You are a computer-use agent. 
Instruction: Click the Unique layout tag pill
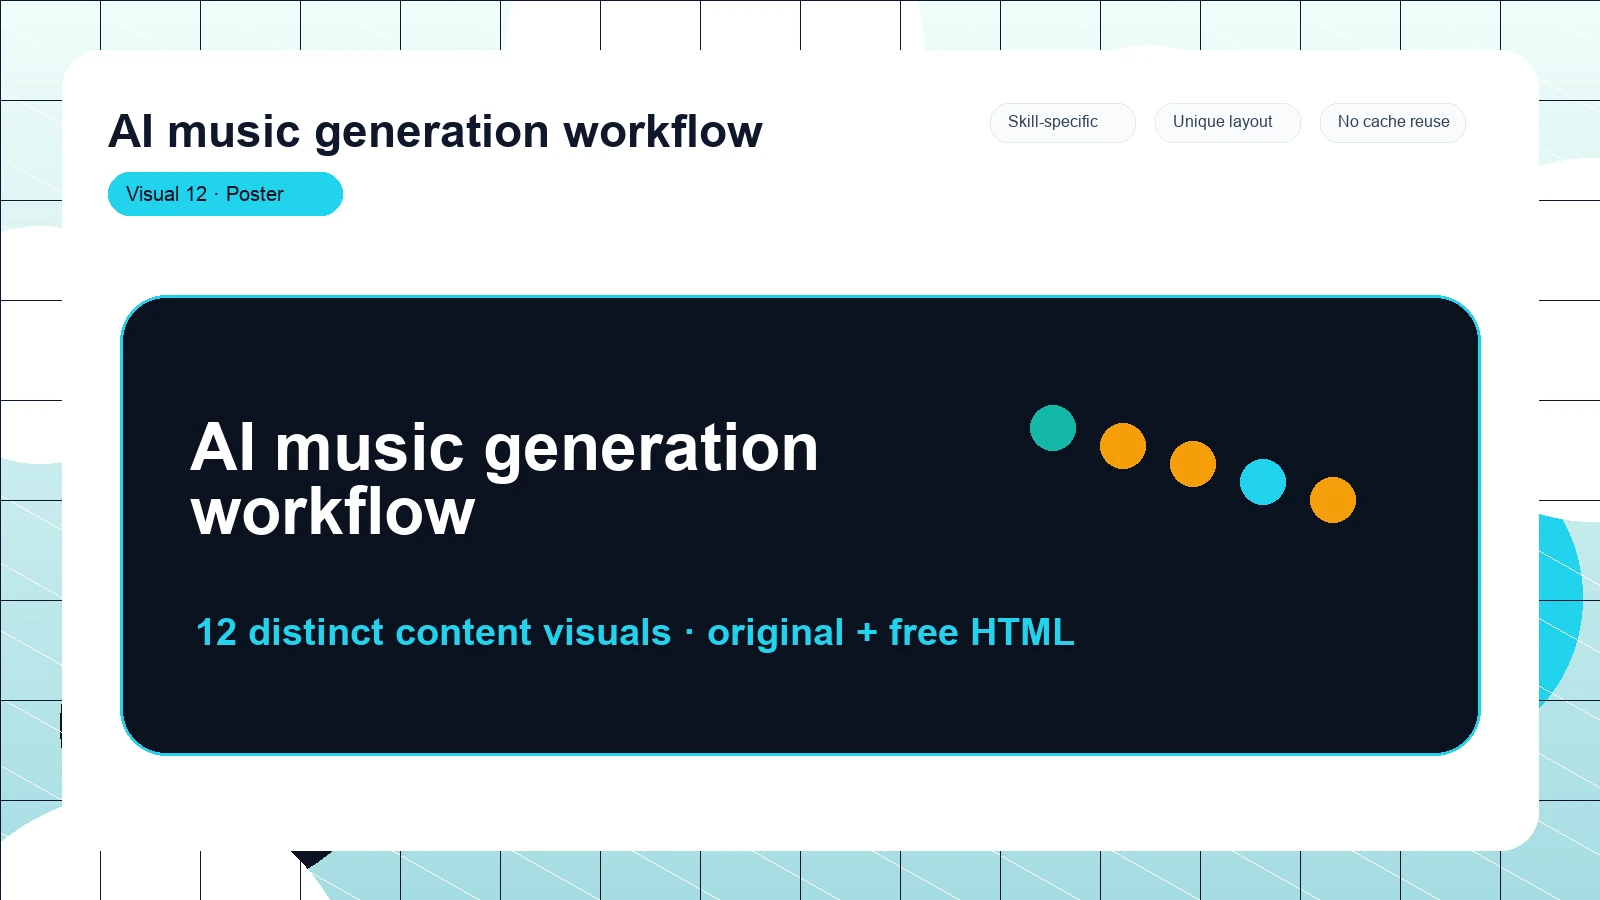[1227, 122]
